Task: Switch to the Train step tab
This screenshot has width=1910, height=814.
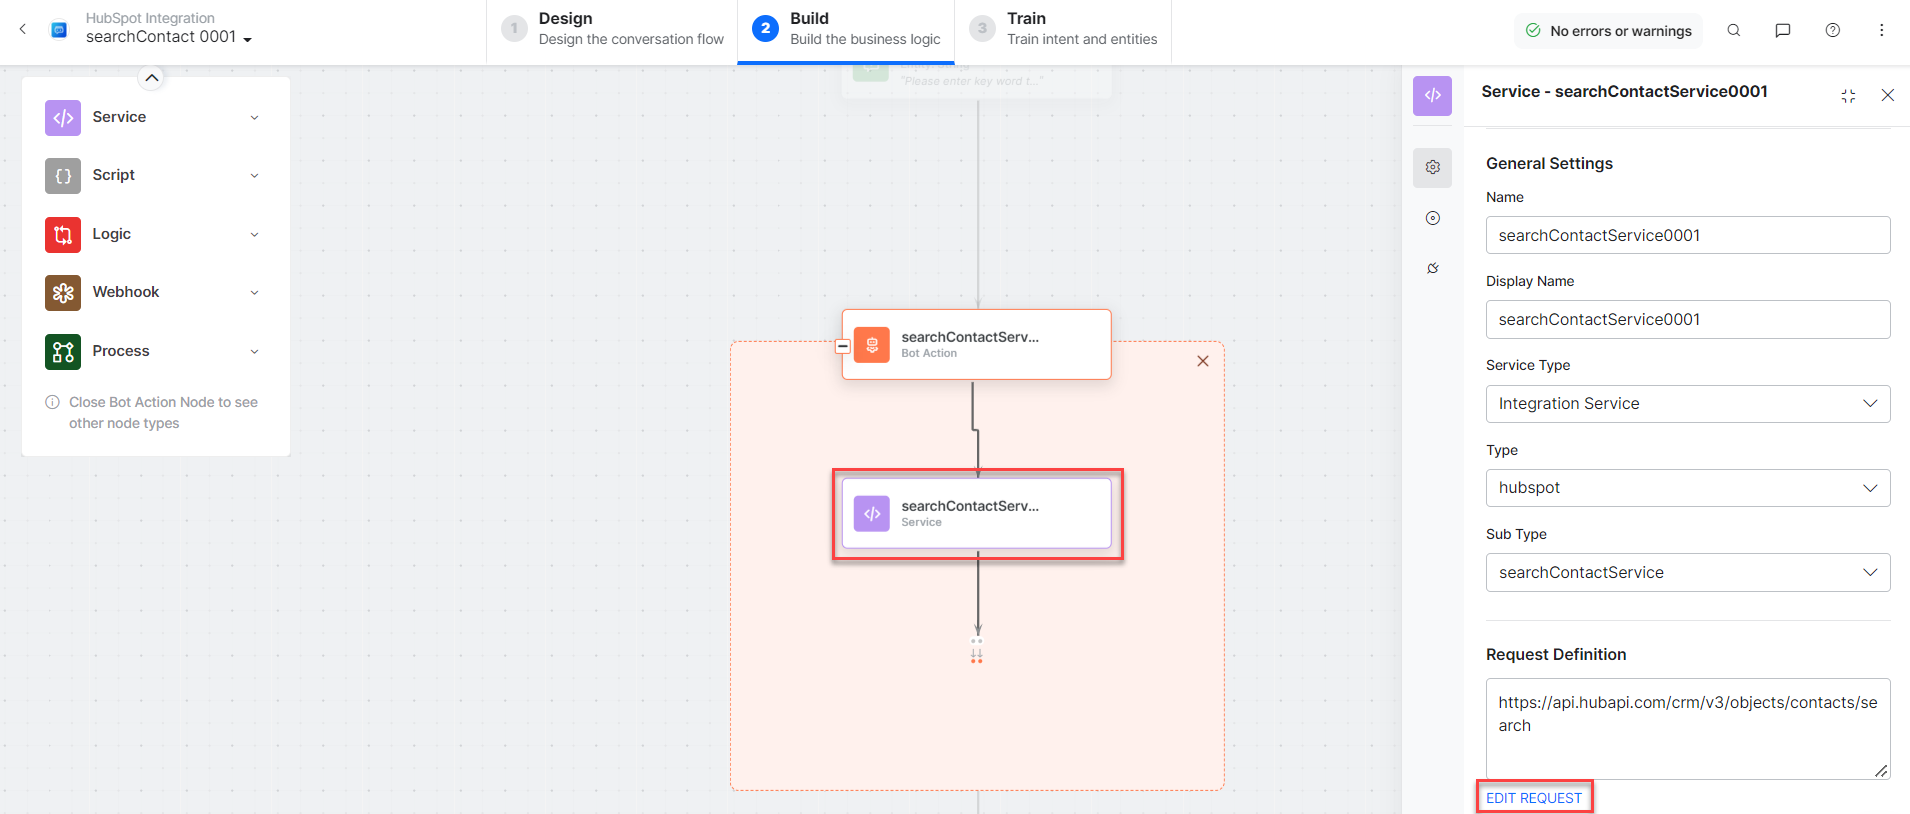Action: point(1063,29)
